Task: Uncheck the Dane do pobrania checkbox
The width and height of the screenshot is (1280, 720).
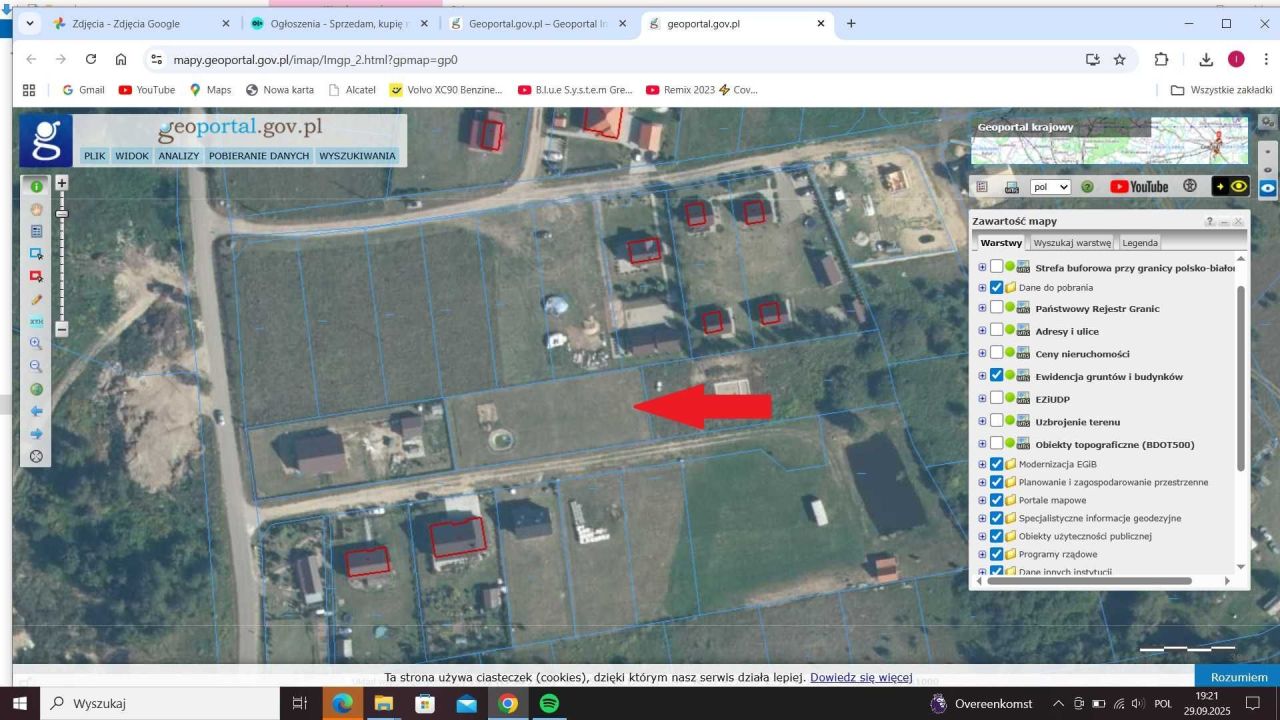Action: (x=996, y=287)
